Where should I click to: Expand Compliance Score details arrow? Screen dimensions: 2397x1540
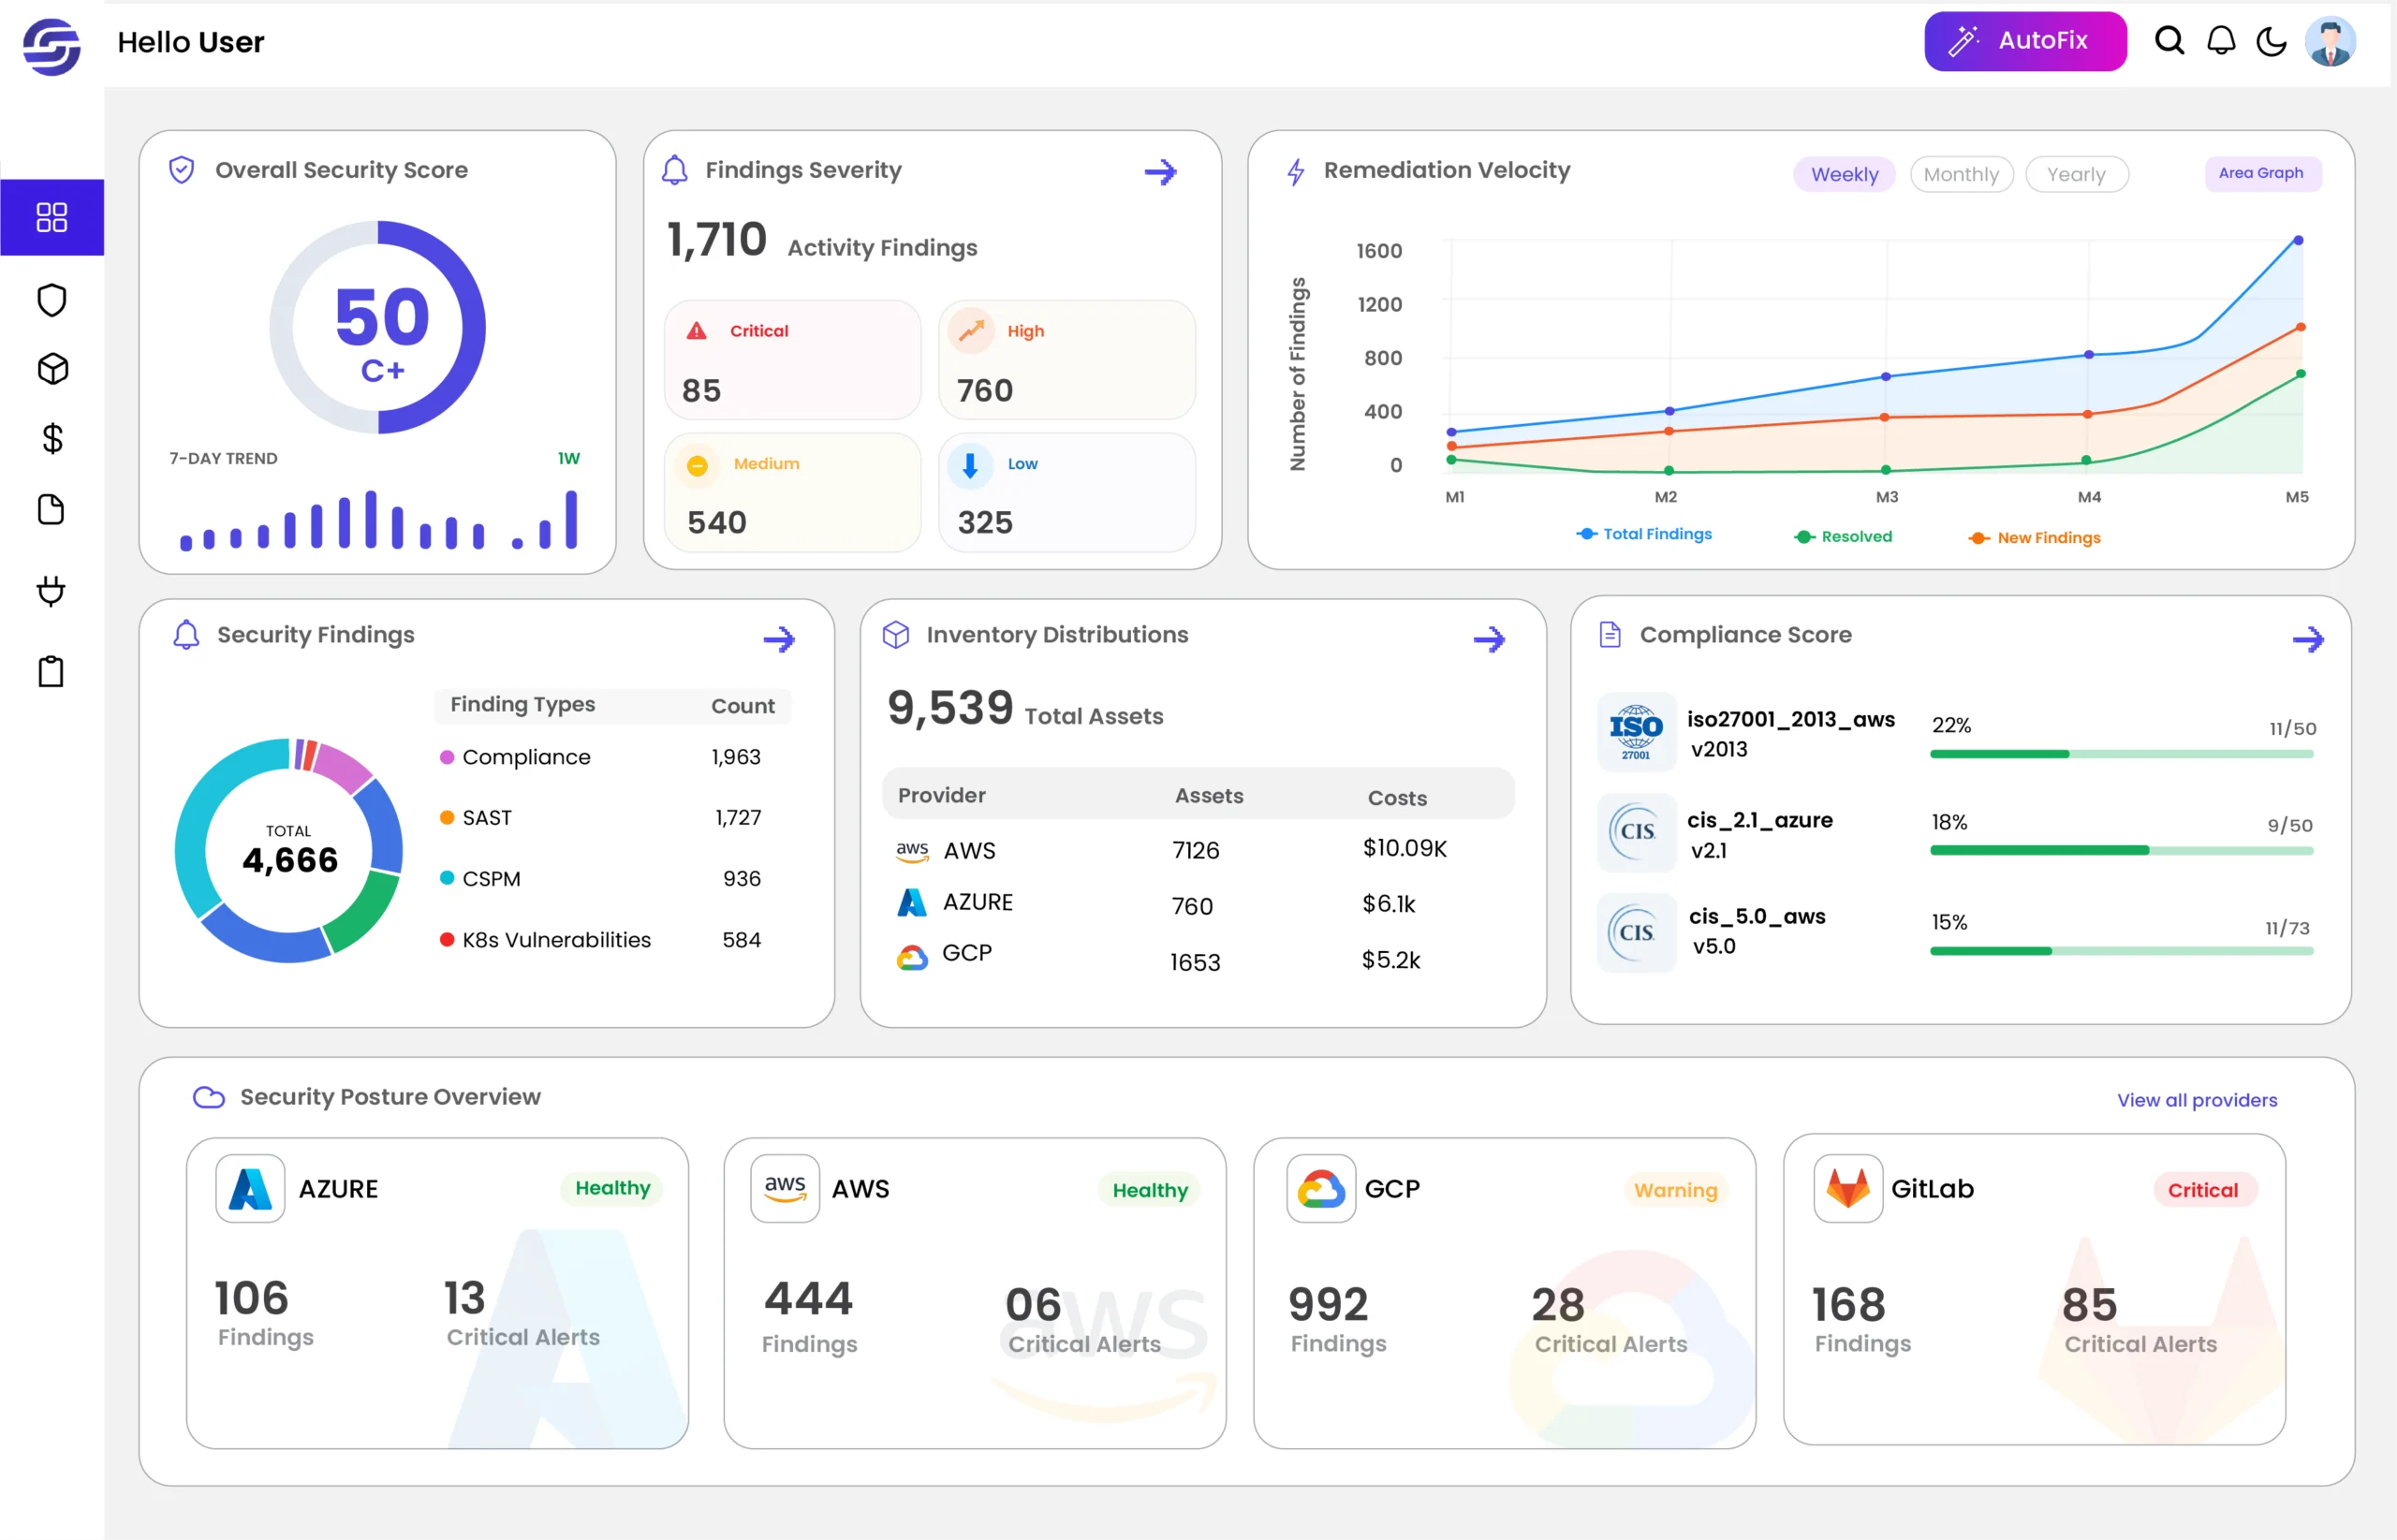[2308, 639]
